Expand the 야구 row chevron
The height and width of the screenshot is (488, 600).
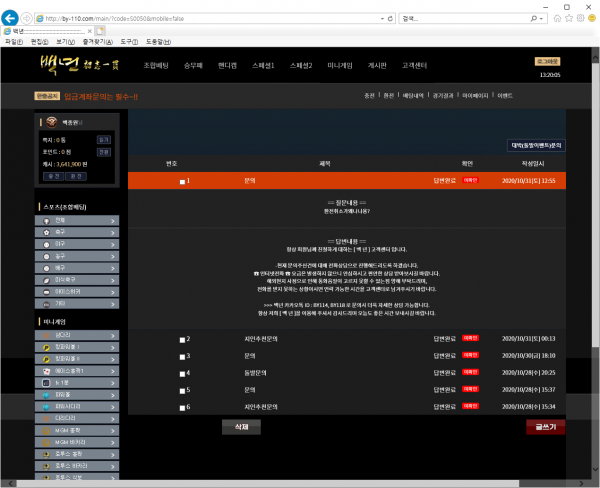112,245
